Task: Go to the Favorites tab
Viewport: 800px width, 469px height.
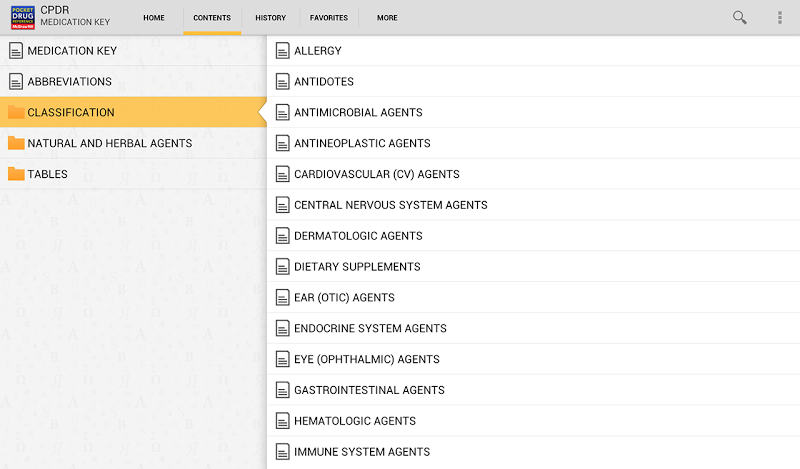Action: (329, 18)
